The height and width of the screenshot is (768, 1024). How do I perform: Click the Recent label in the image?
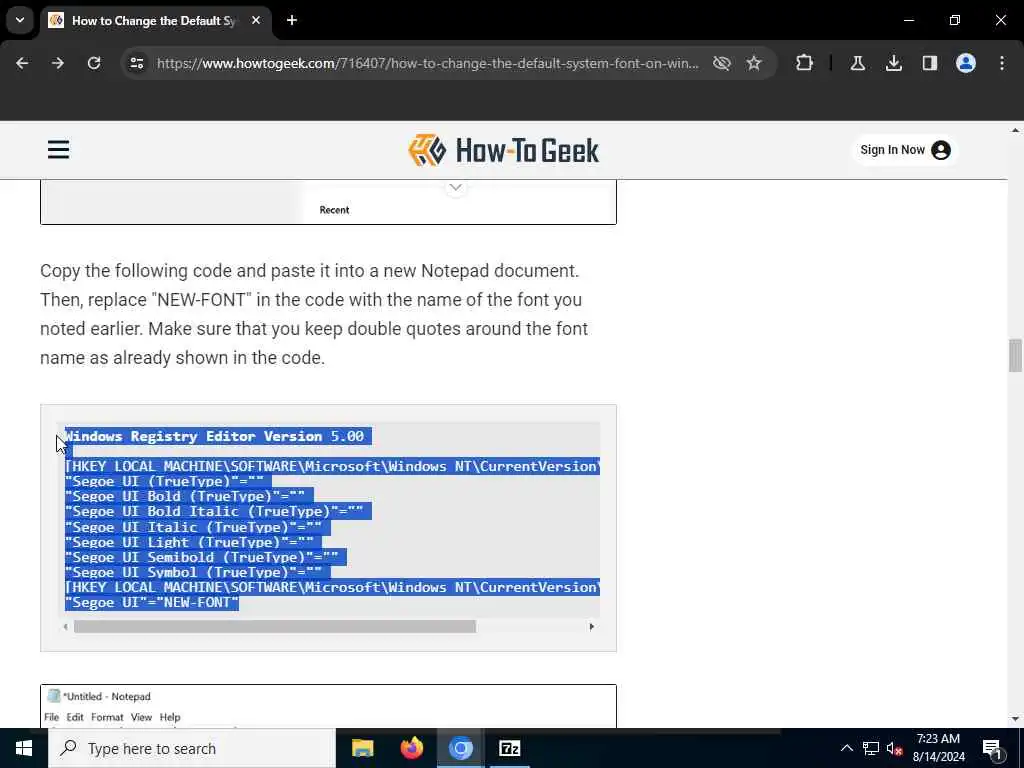point(334,210)
